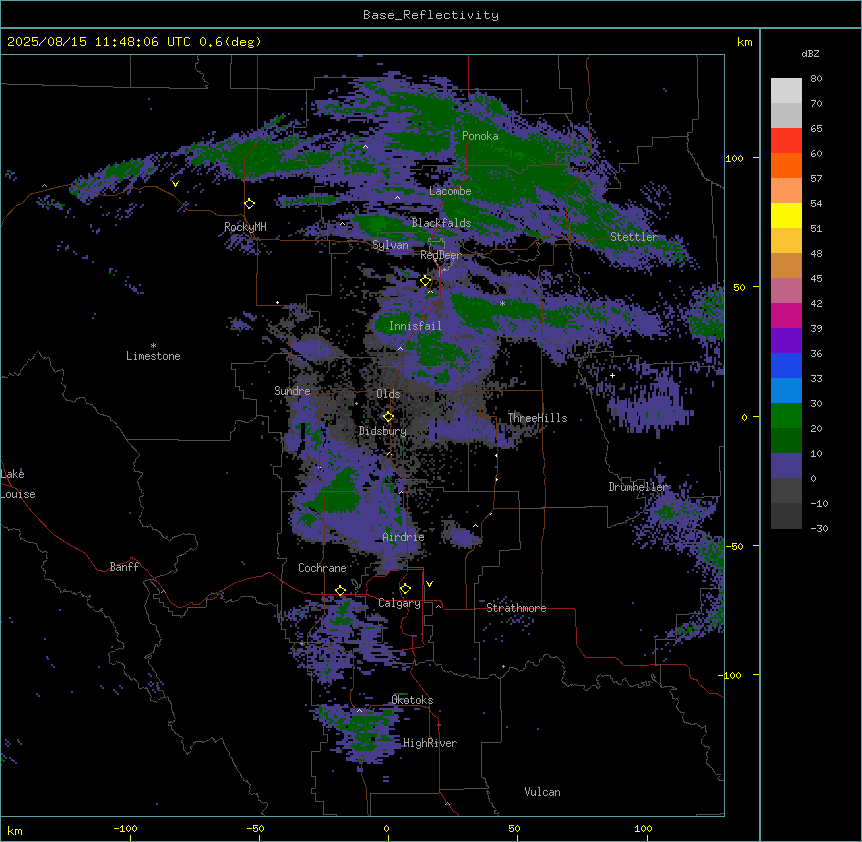Click the Sundre label
The height and width of the screenshot is (842, 862).
pyautogui.click(x=292, y=391)
